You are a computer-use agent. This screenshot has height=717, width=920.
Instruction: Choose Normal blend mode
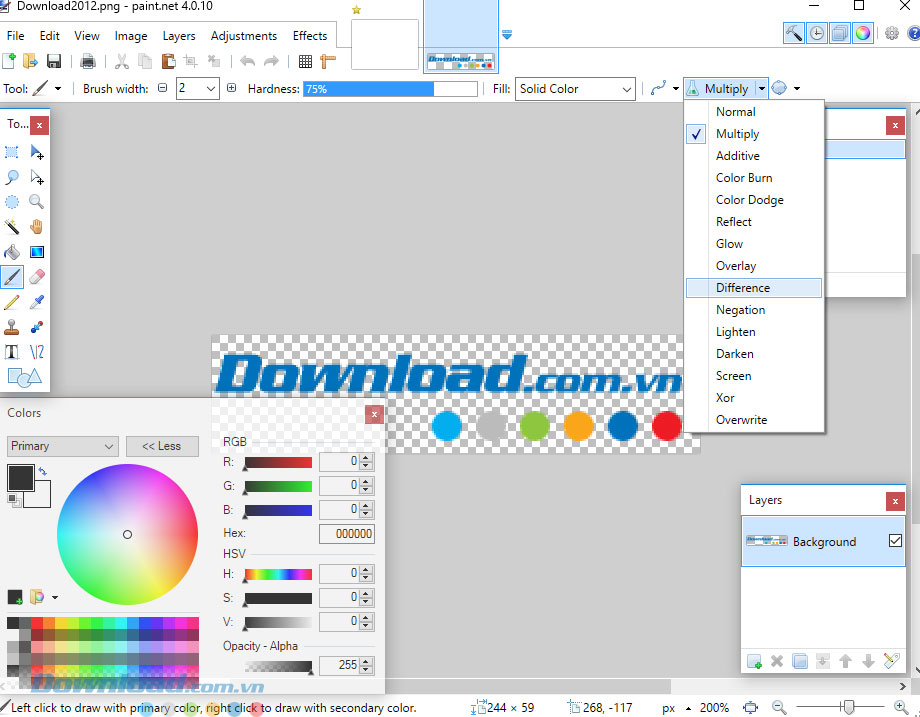753,112
